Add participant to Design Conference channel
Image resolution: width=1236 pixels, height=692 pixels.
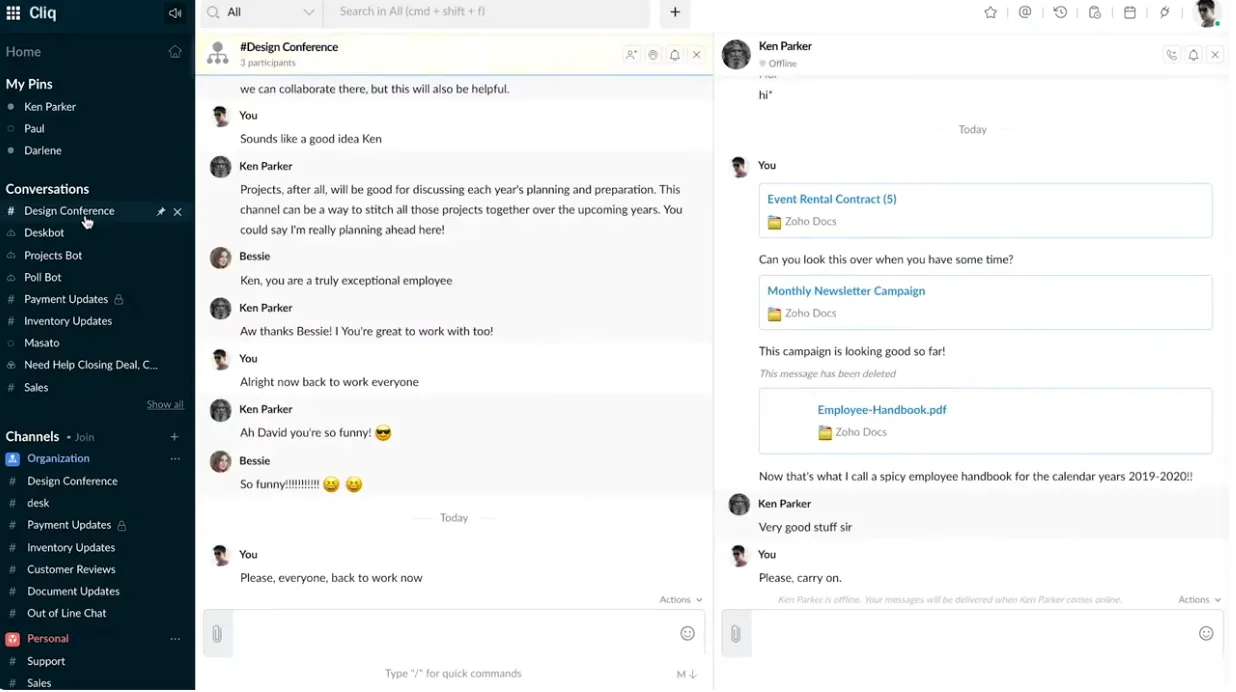click(631, 55)
